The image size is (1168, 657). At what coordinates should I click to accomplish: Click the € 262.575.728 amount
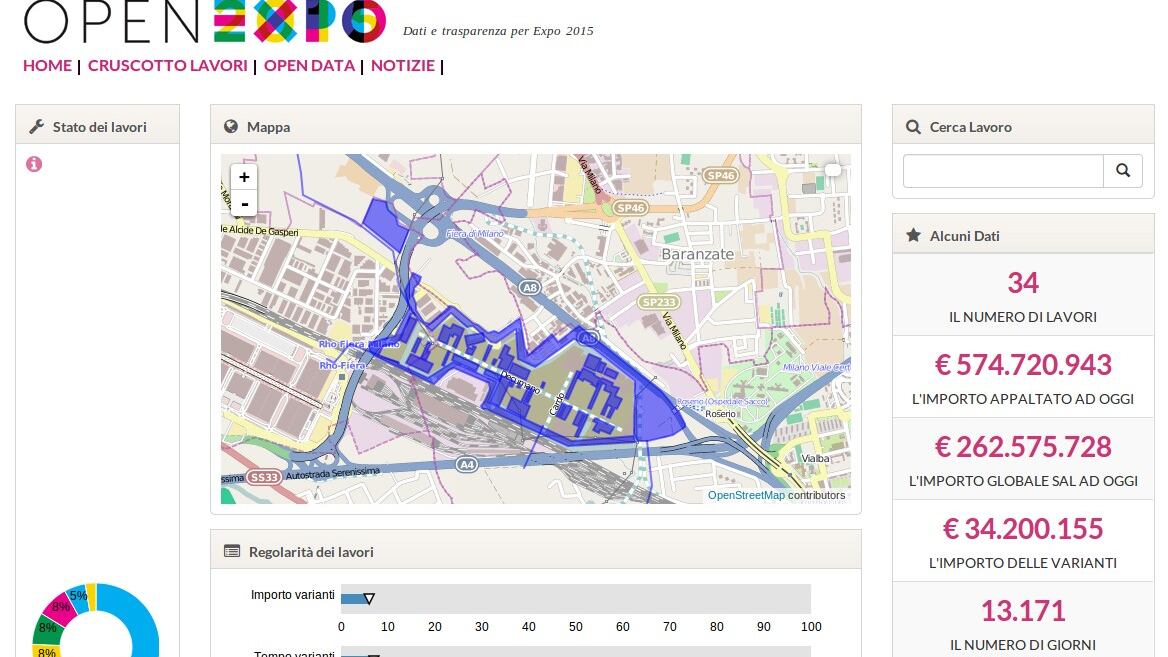1023,447
